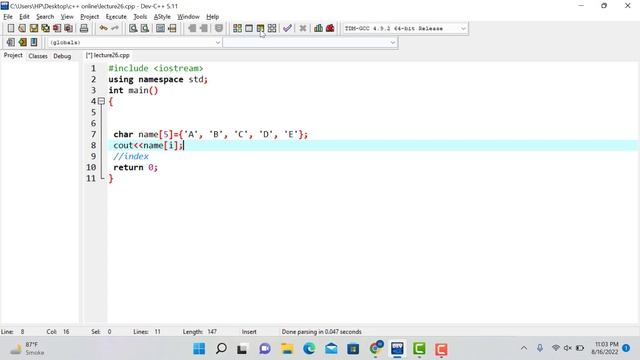The height and width of the screenshot is (360, 640).
Task: Click the Toggle Bookmark toolbar icon
Action: coord(22,42)
